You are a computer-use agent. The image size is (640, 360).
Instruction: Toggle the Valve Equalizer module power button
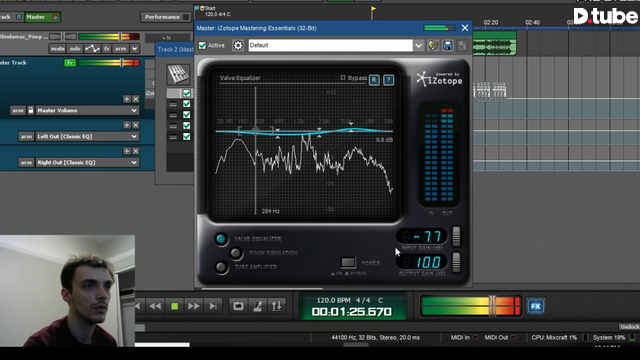click(x=221, y=239)
